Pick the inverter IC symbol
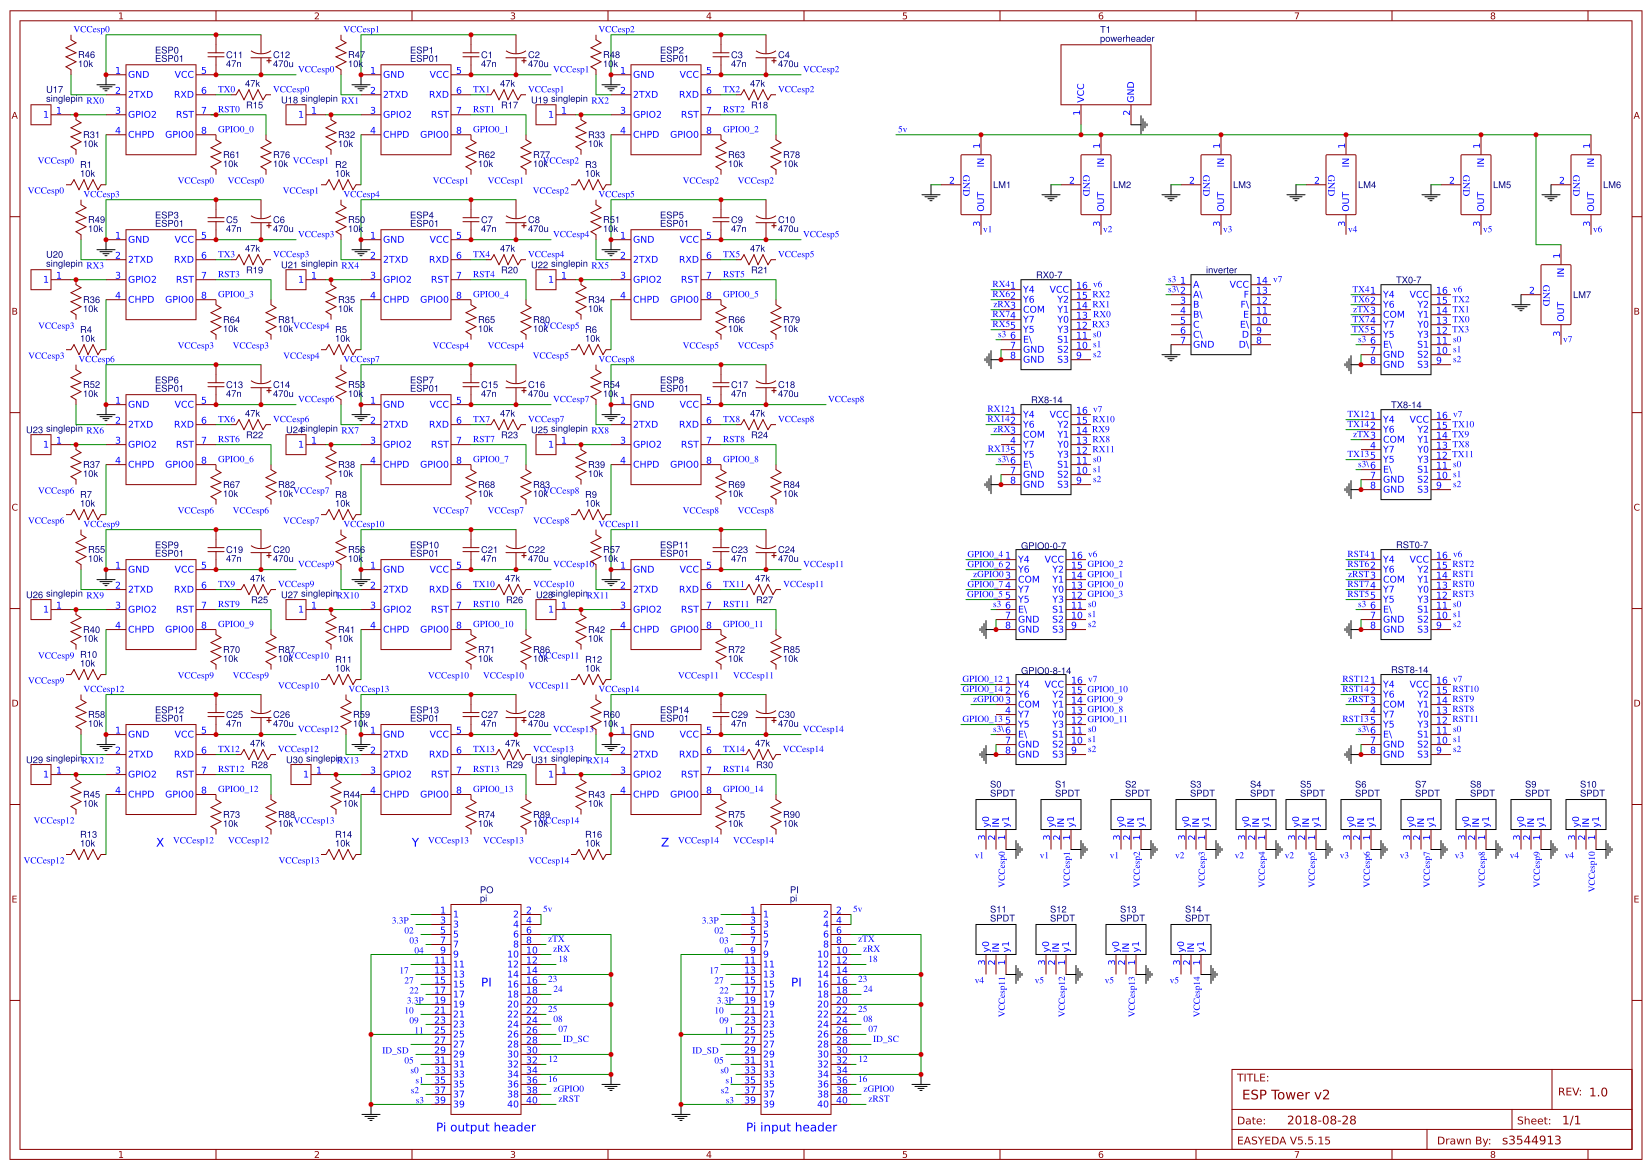The height and width of the screenshot is (1170, 1652). click(x=1221, y=315)
